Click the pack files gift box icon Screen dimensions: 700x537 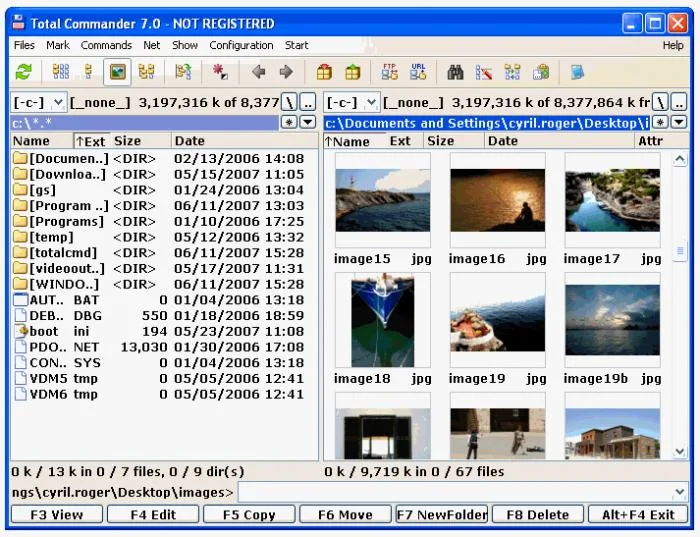coord(324,72)
